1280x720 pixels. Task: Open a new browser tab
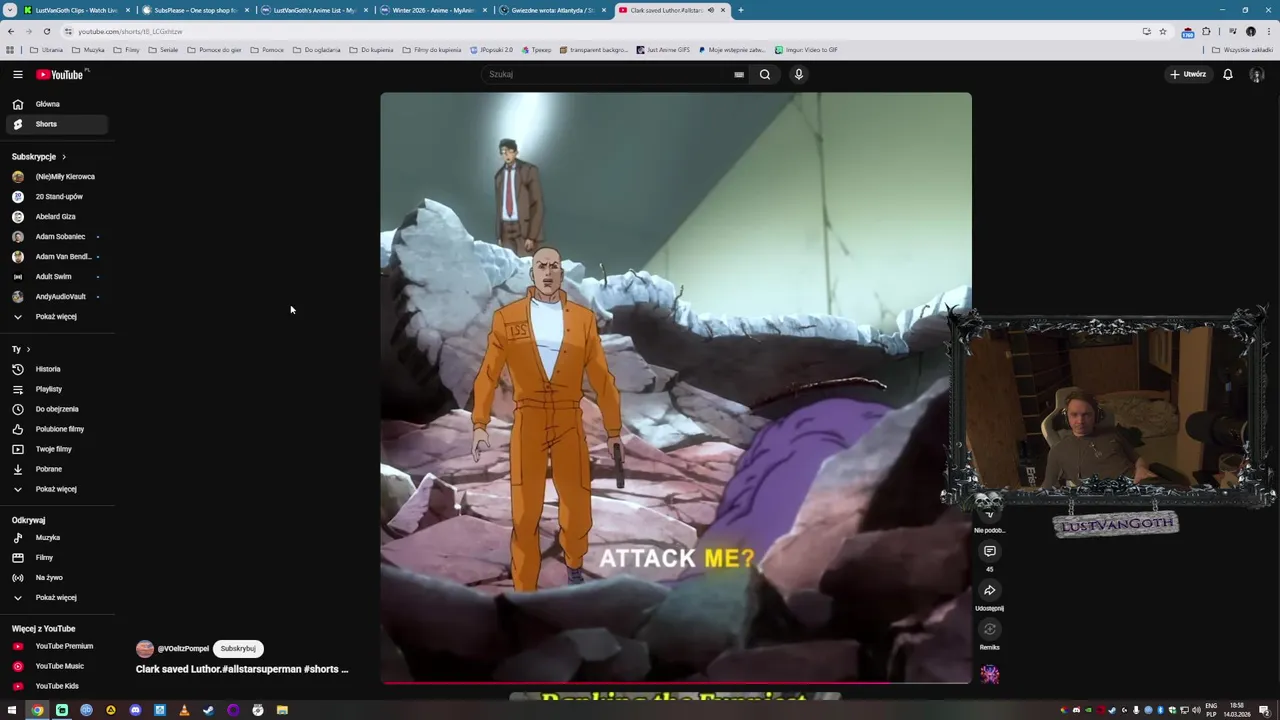pyautogui.click(x=740, y=10)
